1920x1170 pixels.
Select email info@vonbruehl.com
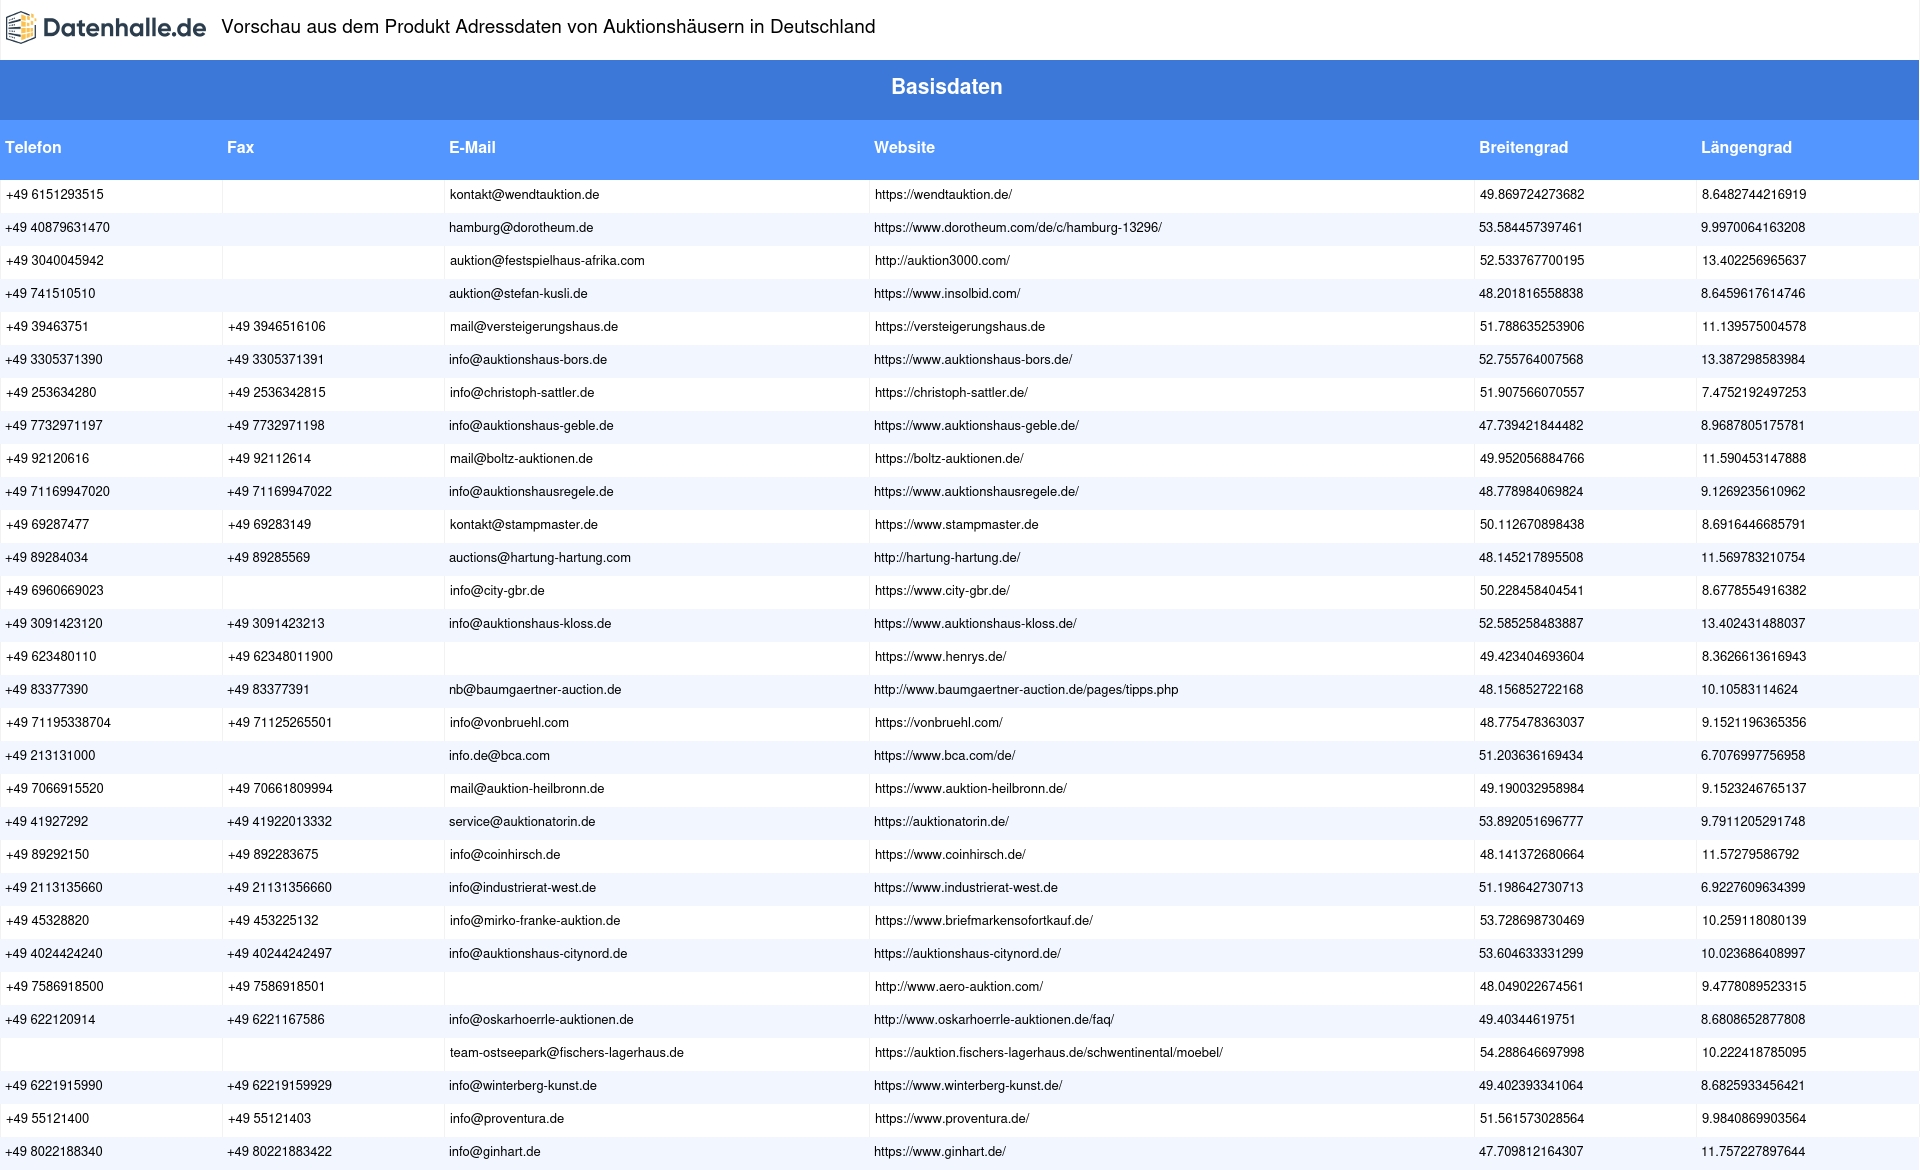click(x=509, y=723)
